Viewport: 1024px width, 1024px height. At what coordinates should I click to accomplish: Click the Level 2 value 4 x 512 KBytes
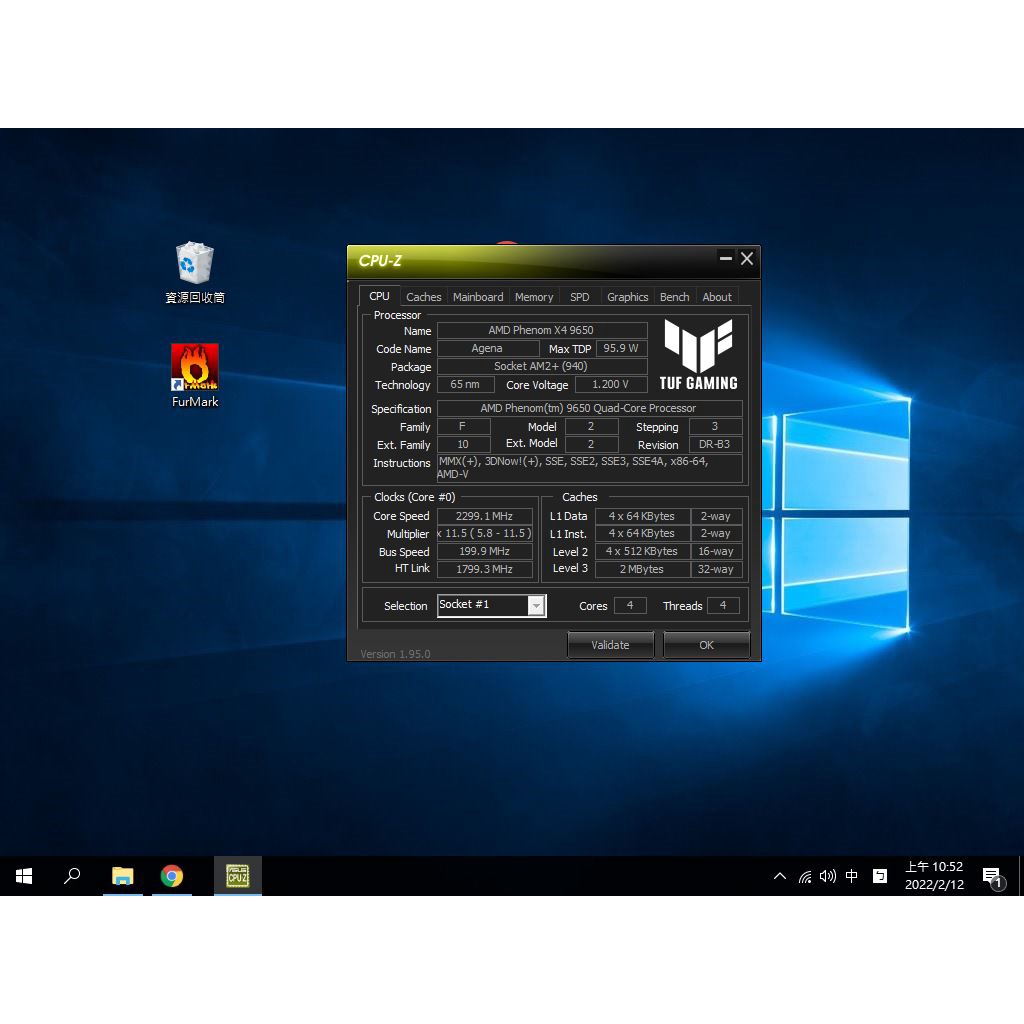coord(642,552)
